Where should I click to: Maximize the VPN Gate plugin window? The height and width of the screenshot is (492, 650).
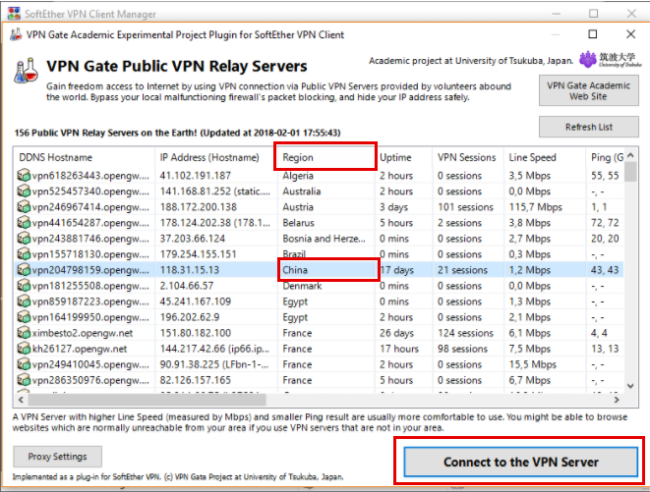(x=593, y=34)
